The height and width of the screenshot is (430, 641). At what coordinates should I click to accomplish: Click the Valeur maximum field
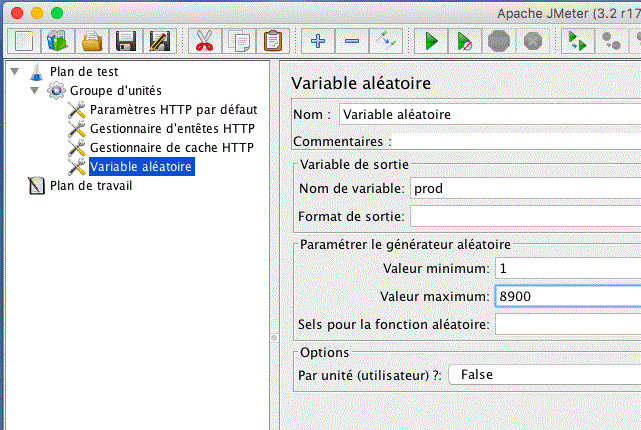pyautogui.click(x=568, y=296)
